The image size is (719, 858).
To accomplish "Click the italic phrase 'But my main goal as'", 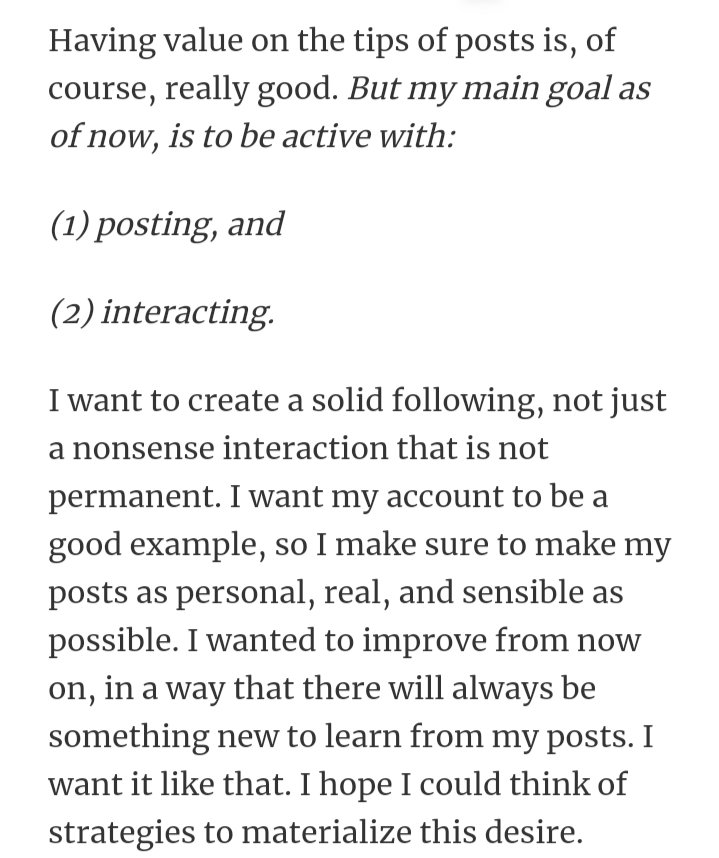I will (x=499, y=88).
